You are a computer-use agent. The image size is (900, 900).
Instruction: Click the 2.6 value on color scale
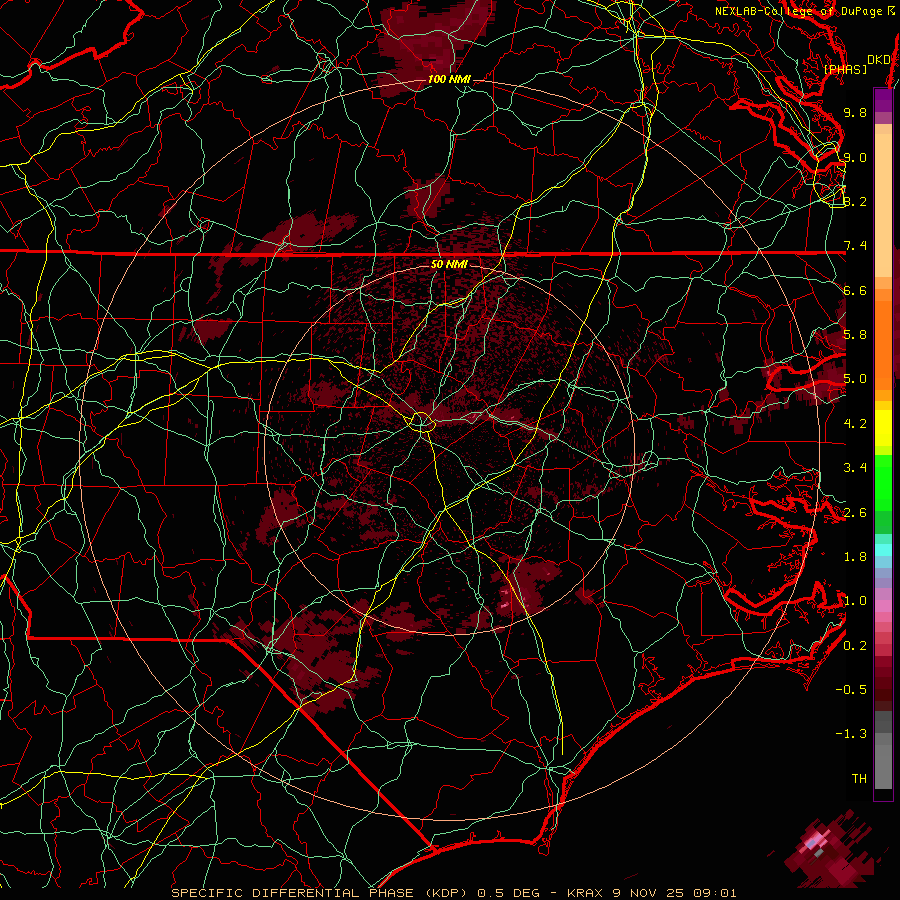[x=855, y=512]
